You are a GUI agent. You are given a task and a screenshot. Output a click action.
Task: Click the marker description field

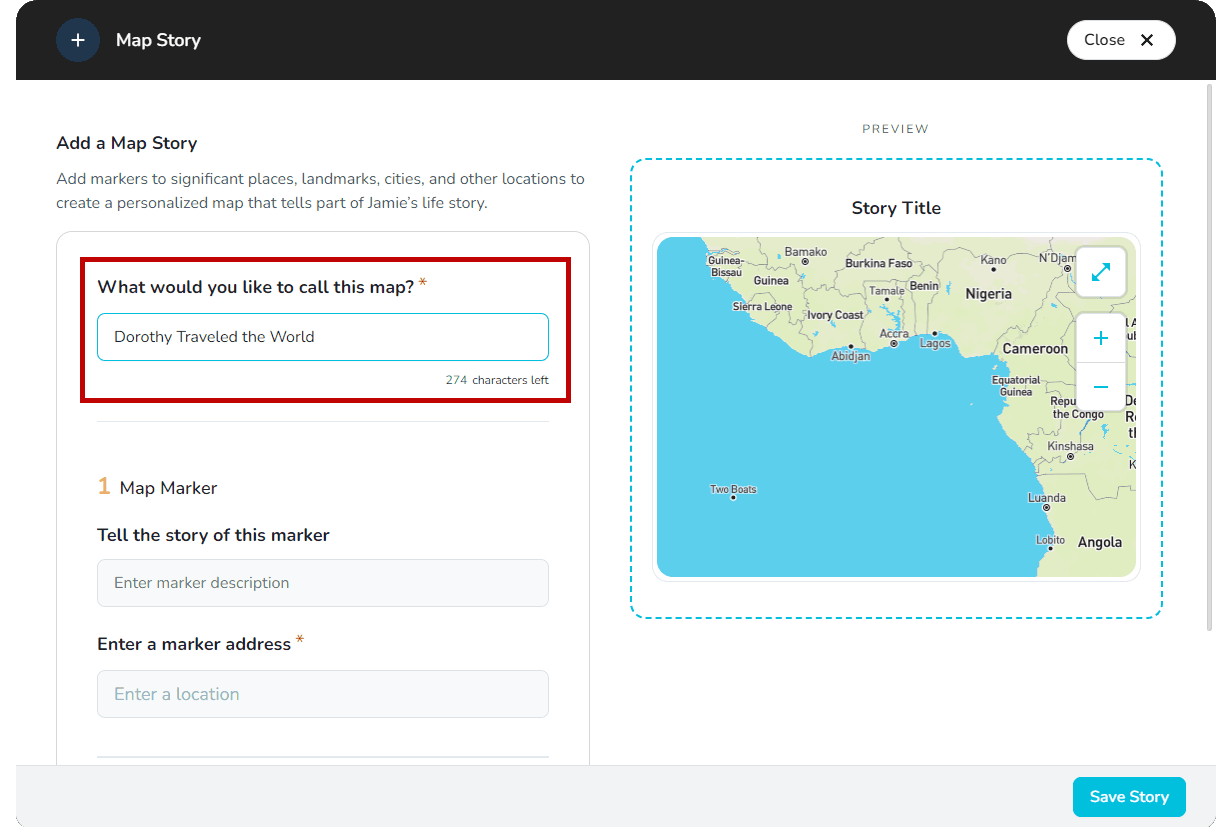(322, 583)
